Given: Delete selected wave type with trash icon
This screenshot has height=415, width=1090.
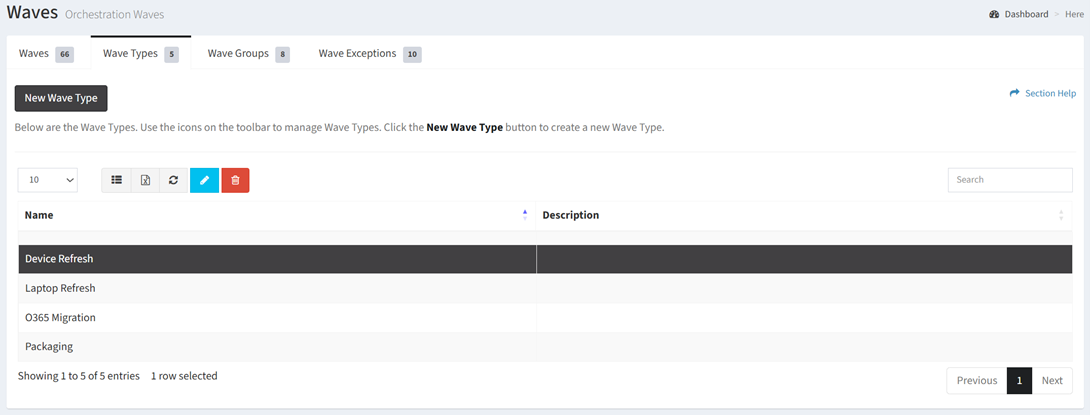Looking at the screenshot, I should pos(235,180).
